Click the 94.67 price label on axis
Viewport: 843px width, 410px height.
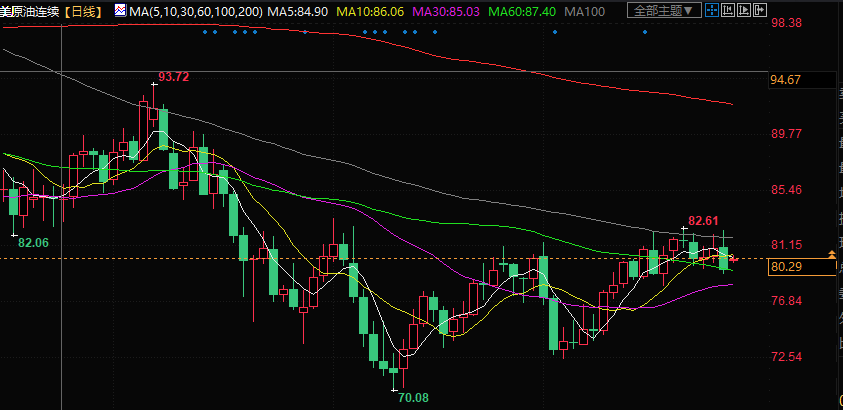pyautogui.click(x=789, y=80)
